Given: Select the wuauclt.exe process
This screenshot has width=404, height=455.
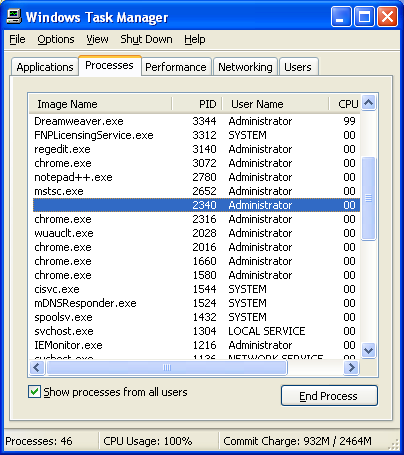Looking at the screenshot, I should pyautogui.click(x=196, y=233).
